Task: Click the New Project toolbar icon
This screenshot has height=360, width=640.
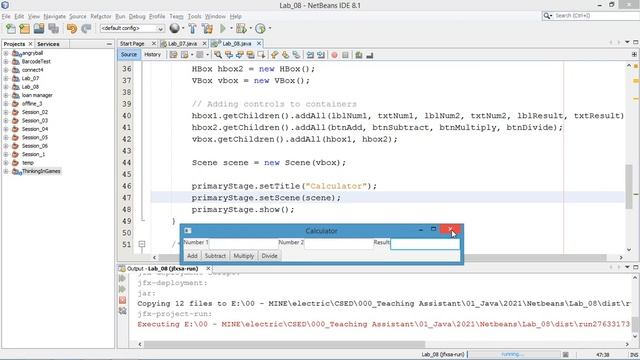Action: tap(24, 29)
